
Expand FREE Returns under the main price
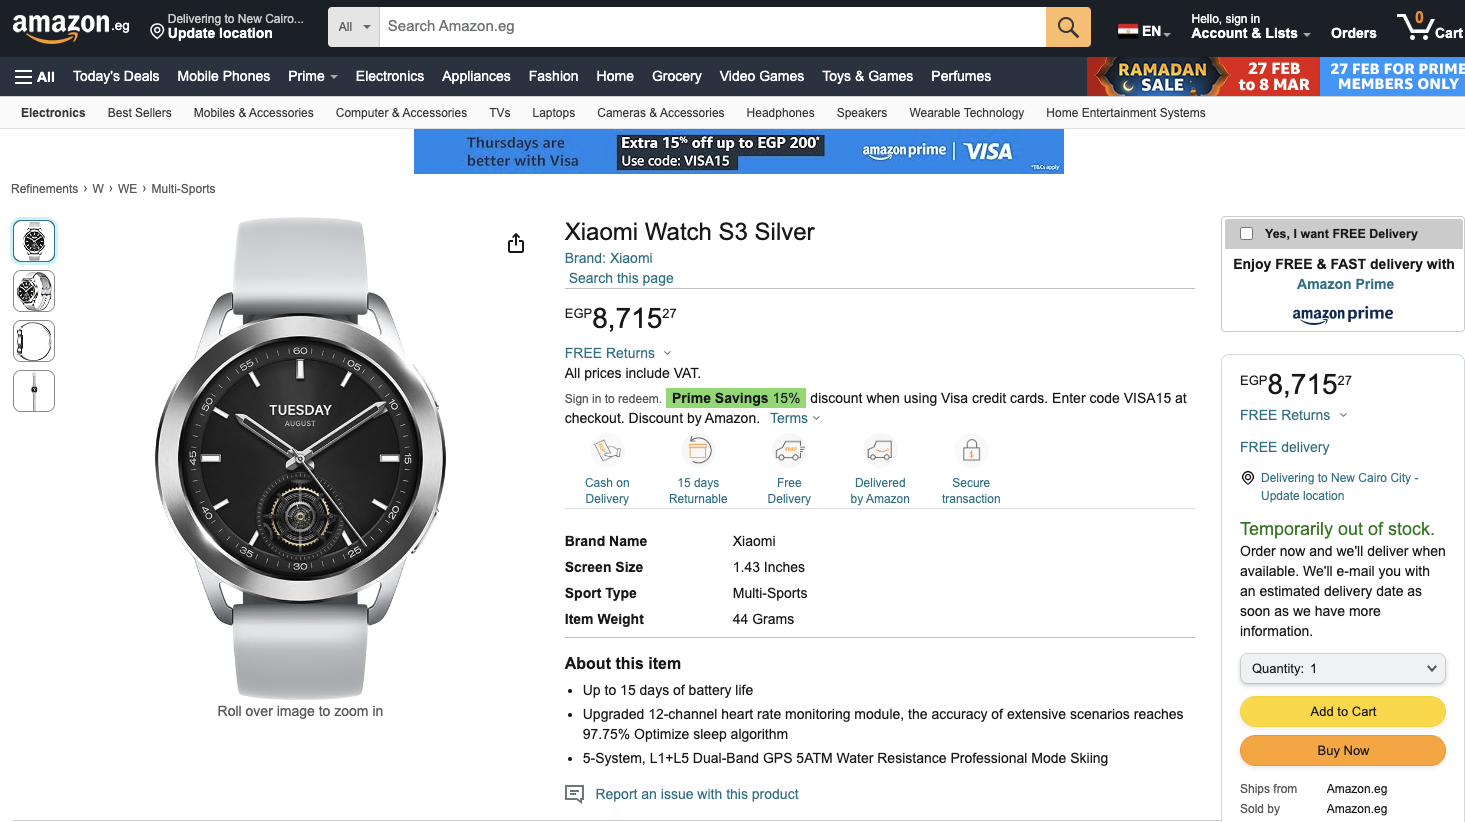[618, 353]
